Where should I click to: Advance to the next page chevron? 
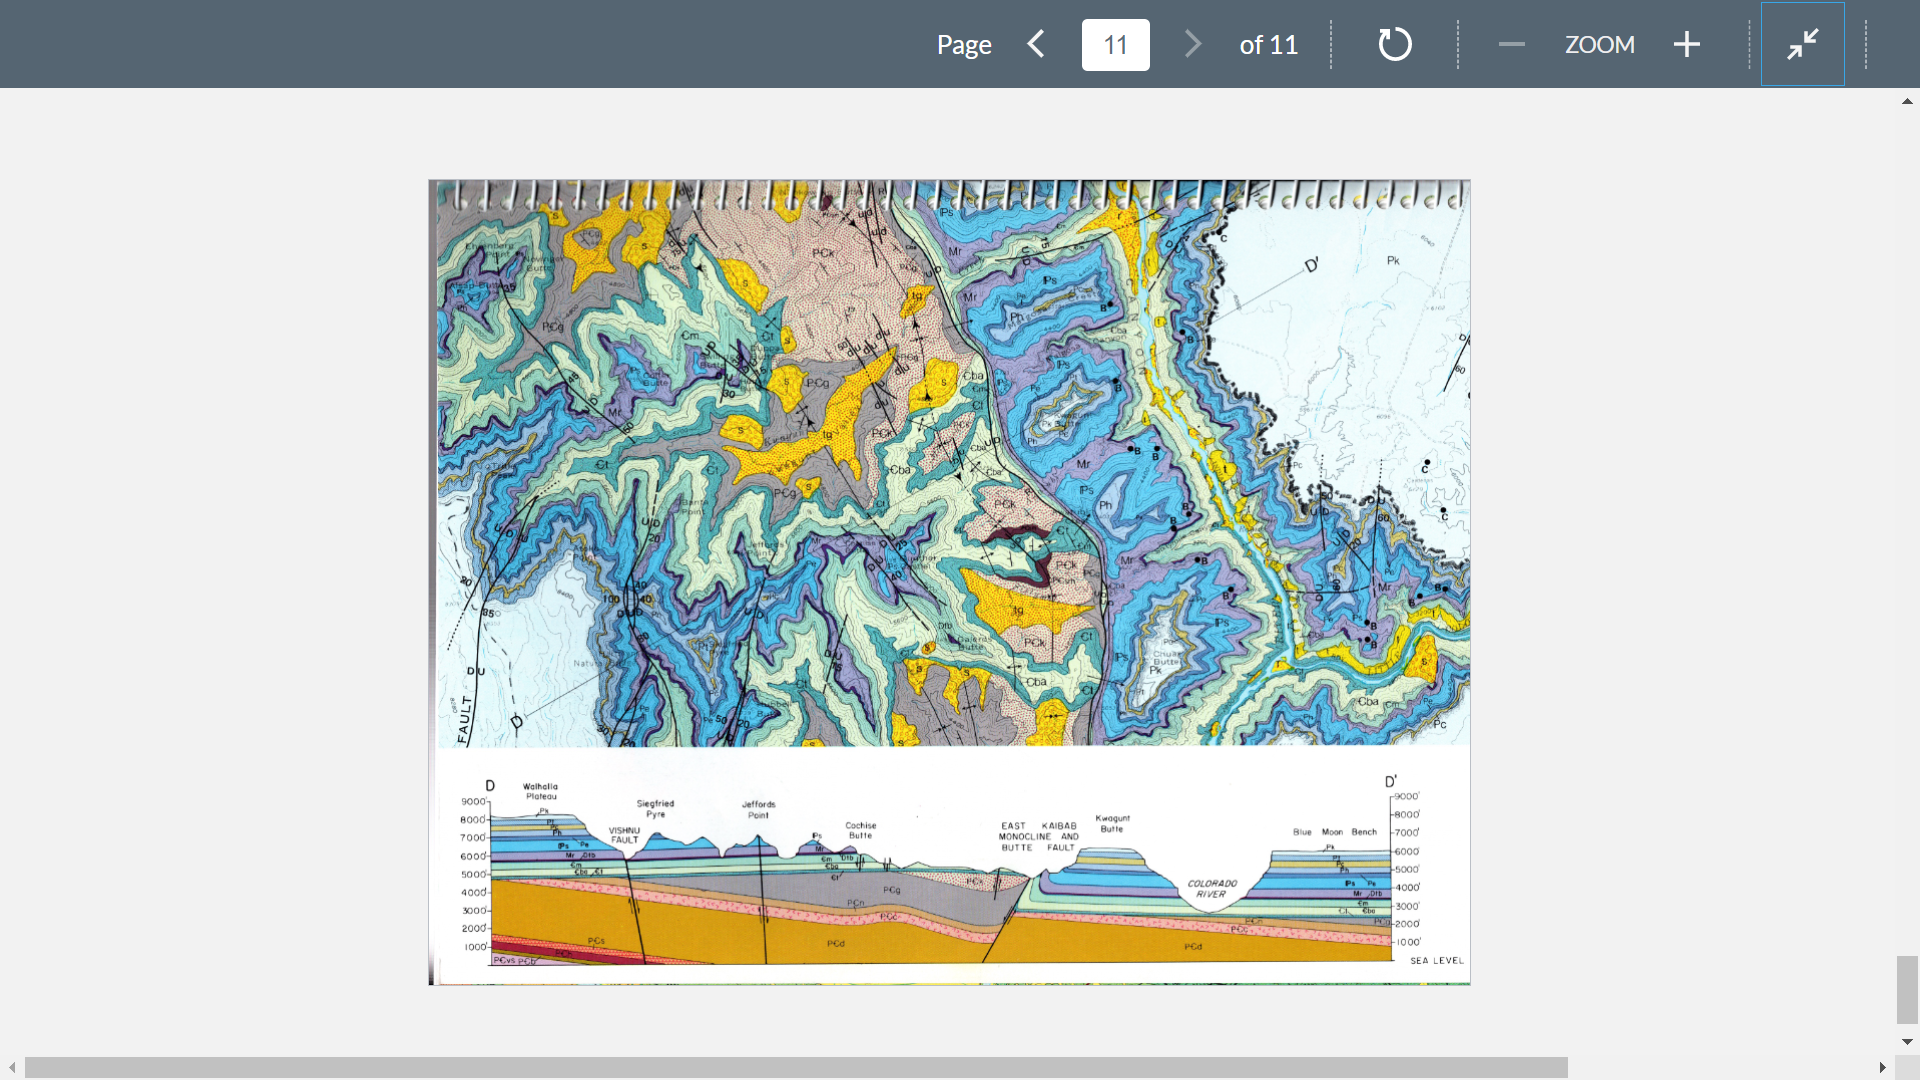pos(1192,44)
